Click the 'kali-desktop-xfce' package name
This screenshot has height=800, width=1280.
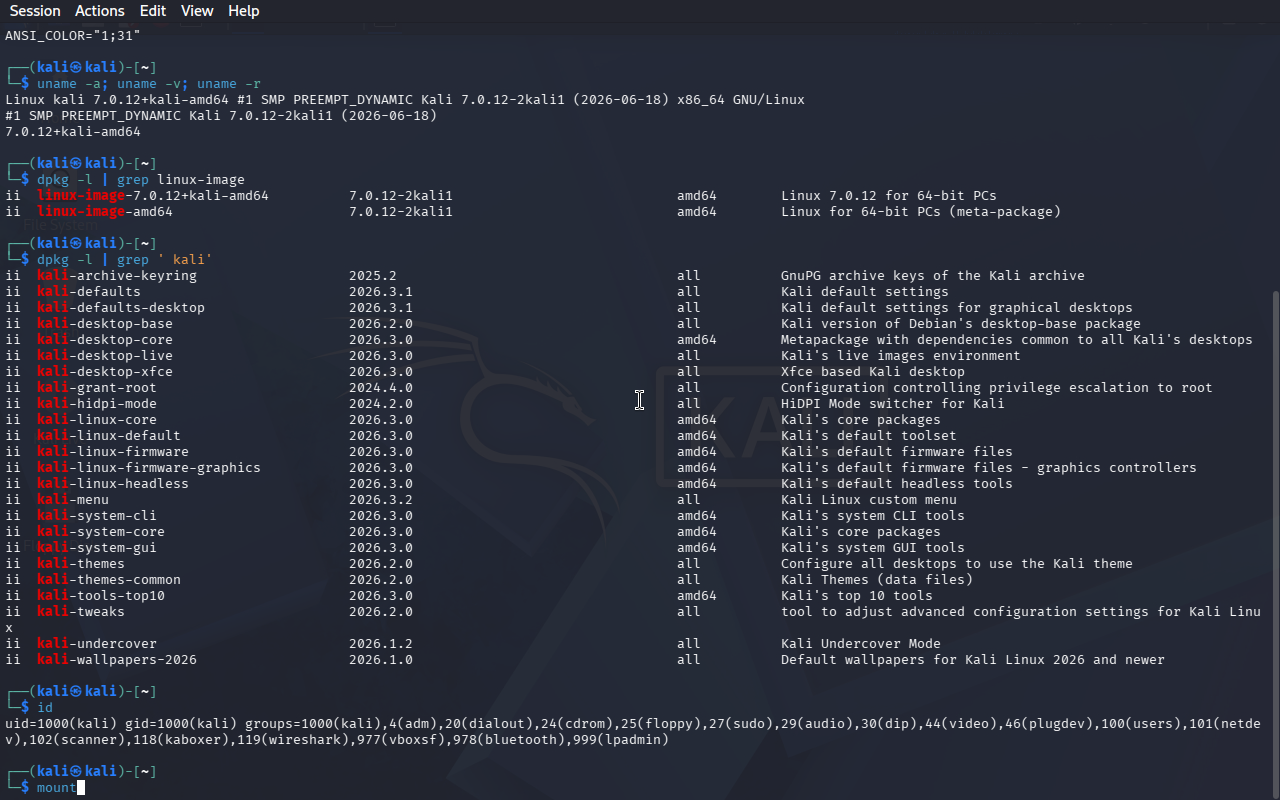click(x=105, y=372)
